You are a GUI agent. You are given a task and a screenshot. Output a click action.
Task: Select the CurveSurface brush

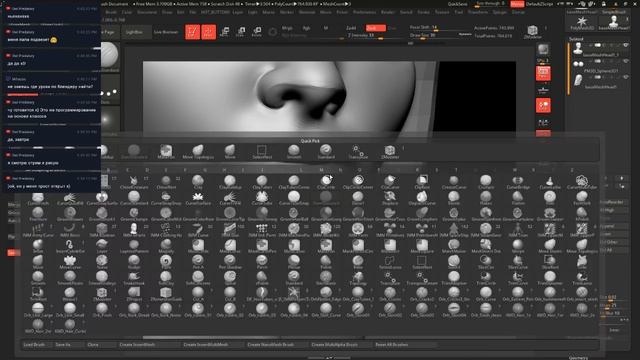tap(198, 199)
